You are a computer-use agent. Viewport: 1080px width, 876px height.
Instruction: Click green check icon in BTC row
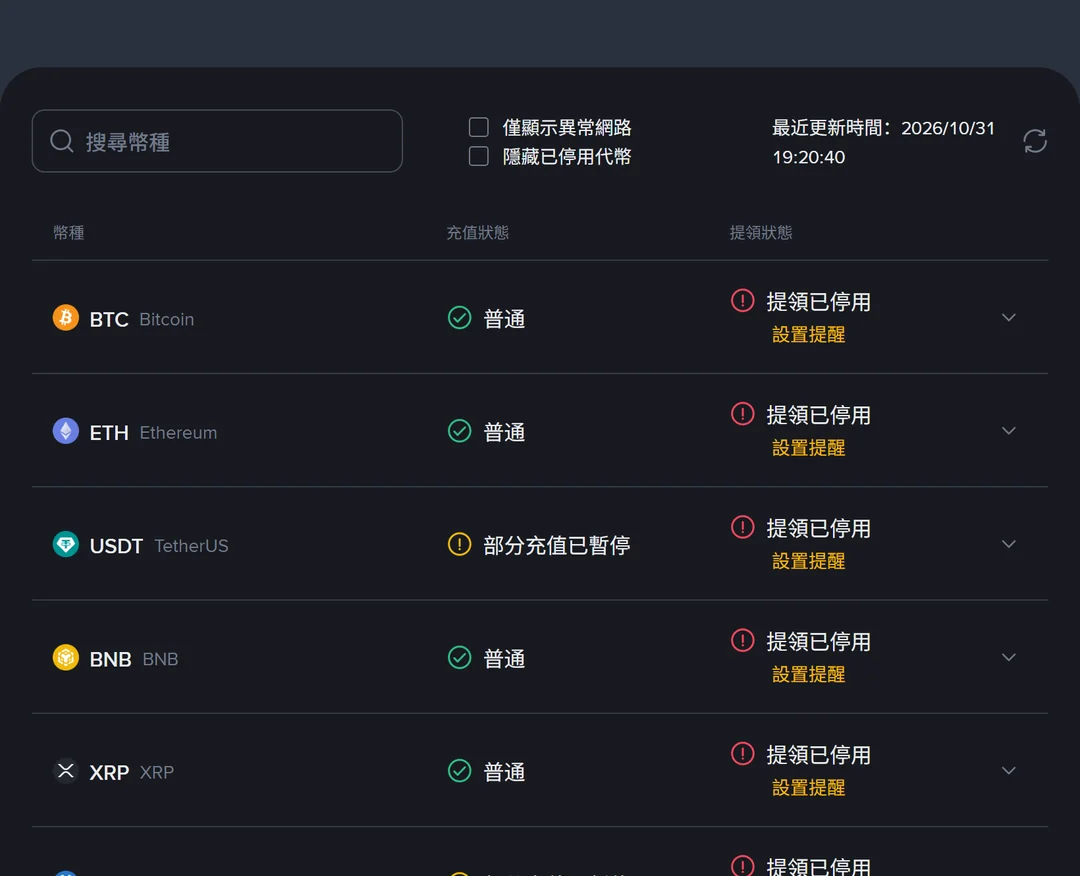tap(459, 317)
